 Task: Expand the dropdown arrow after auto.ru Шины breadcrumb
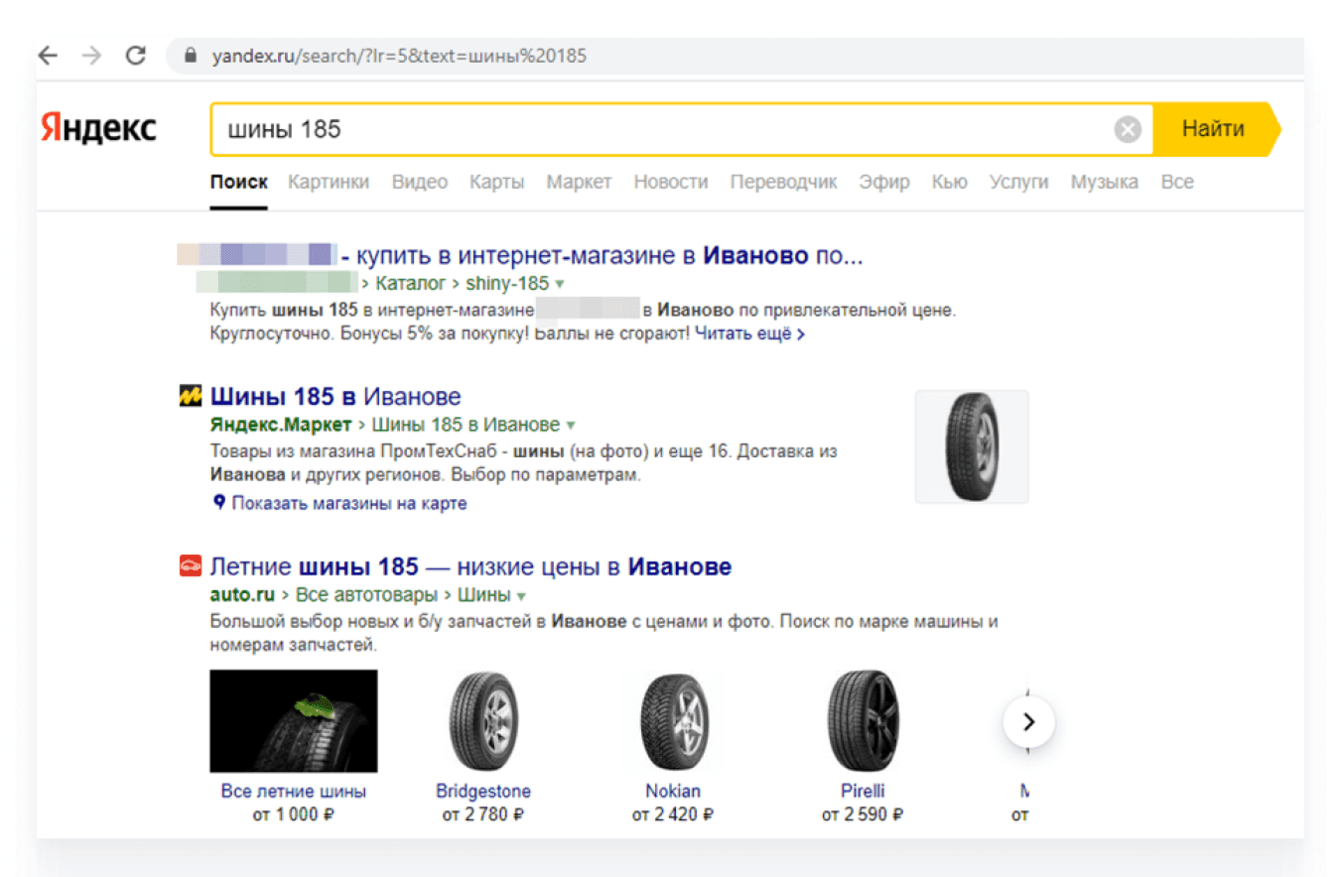[521, 596]
